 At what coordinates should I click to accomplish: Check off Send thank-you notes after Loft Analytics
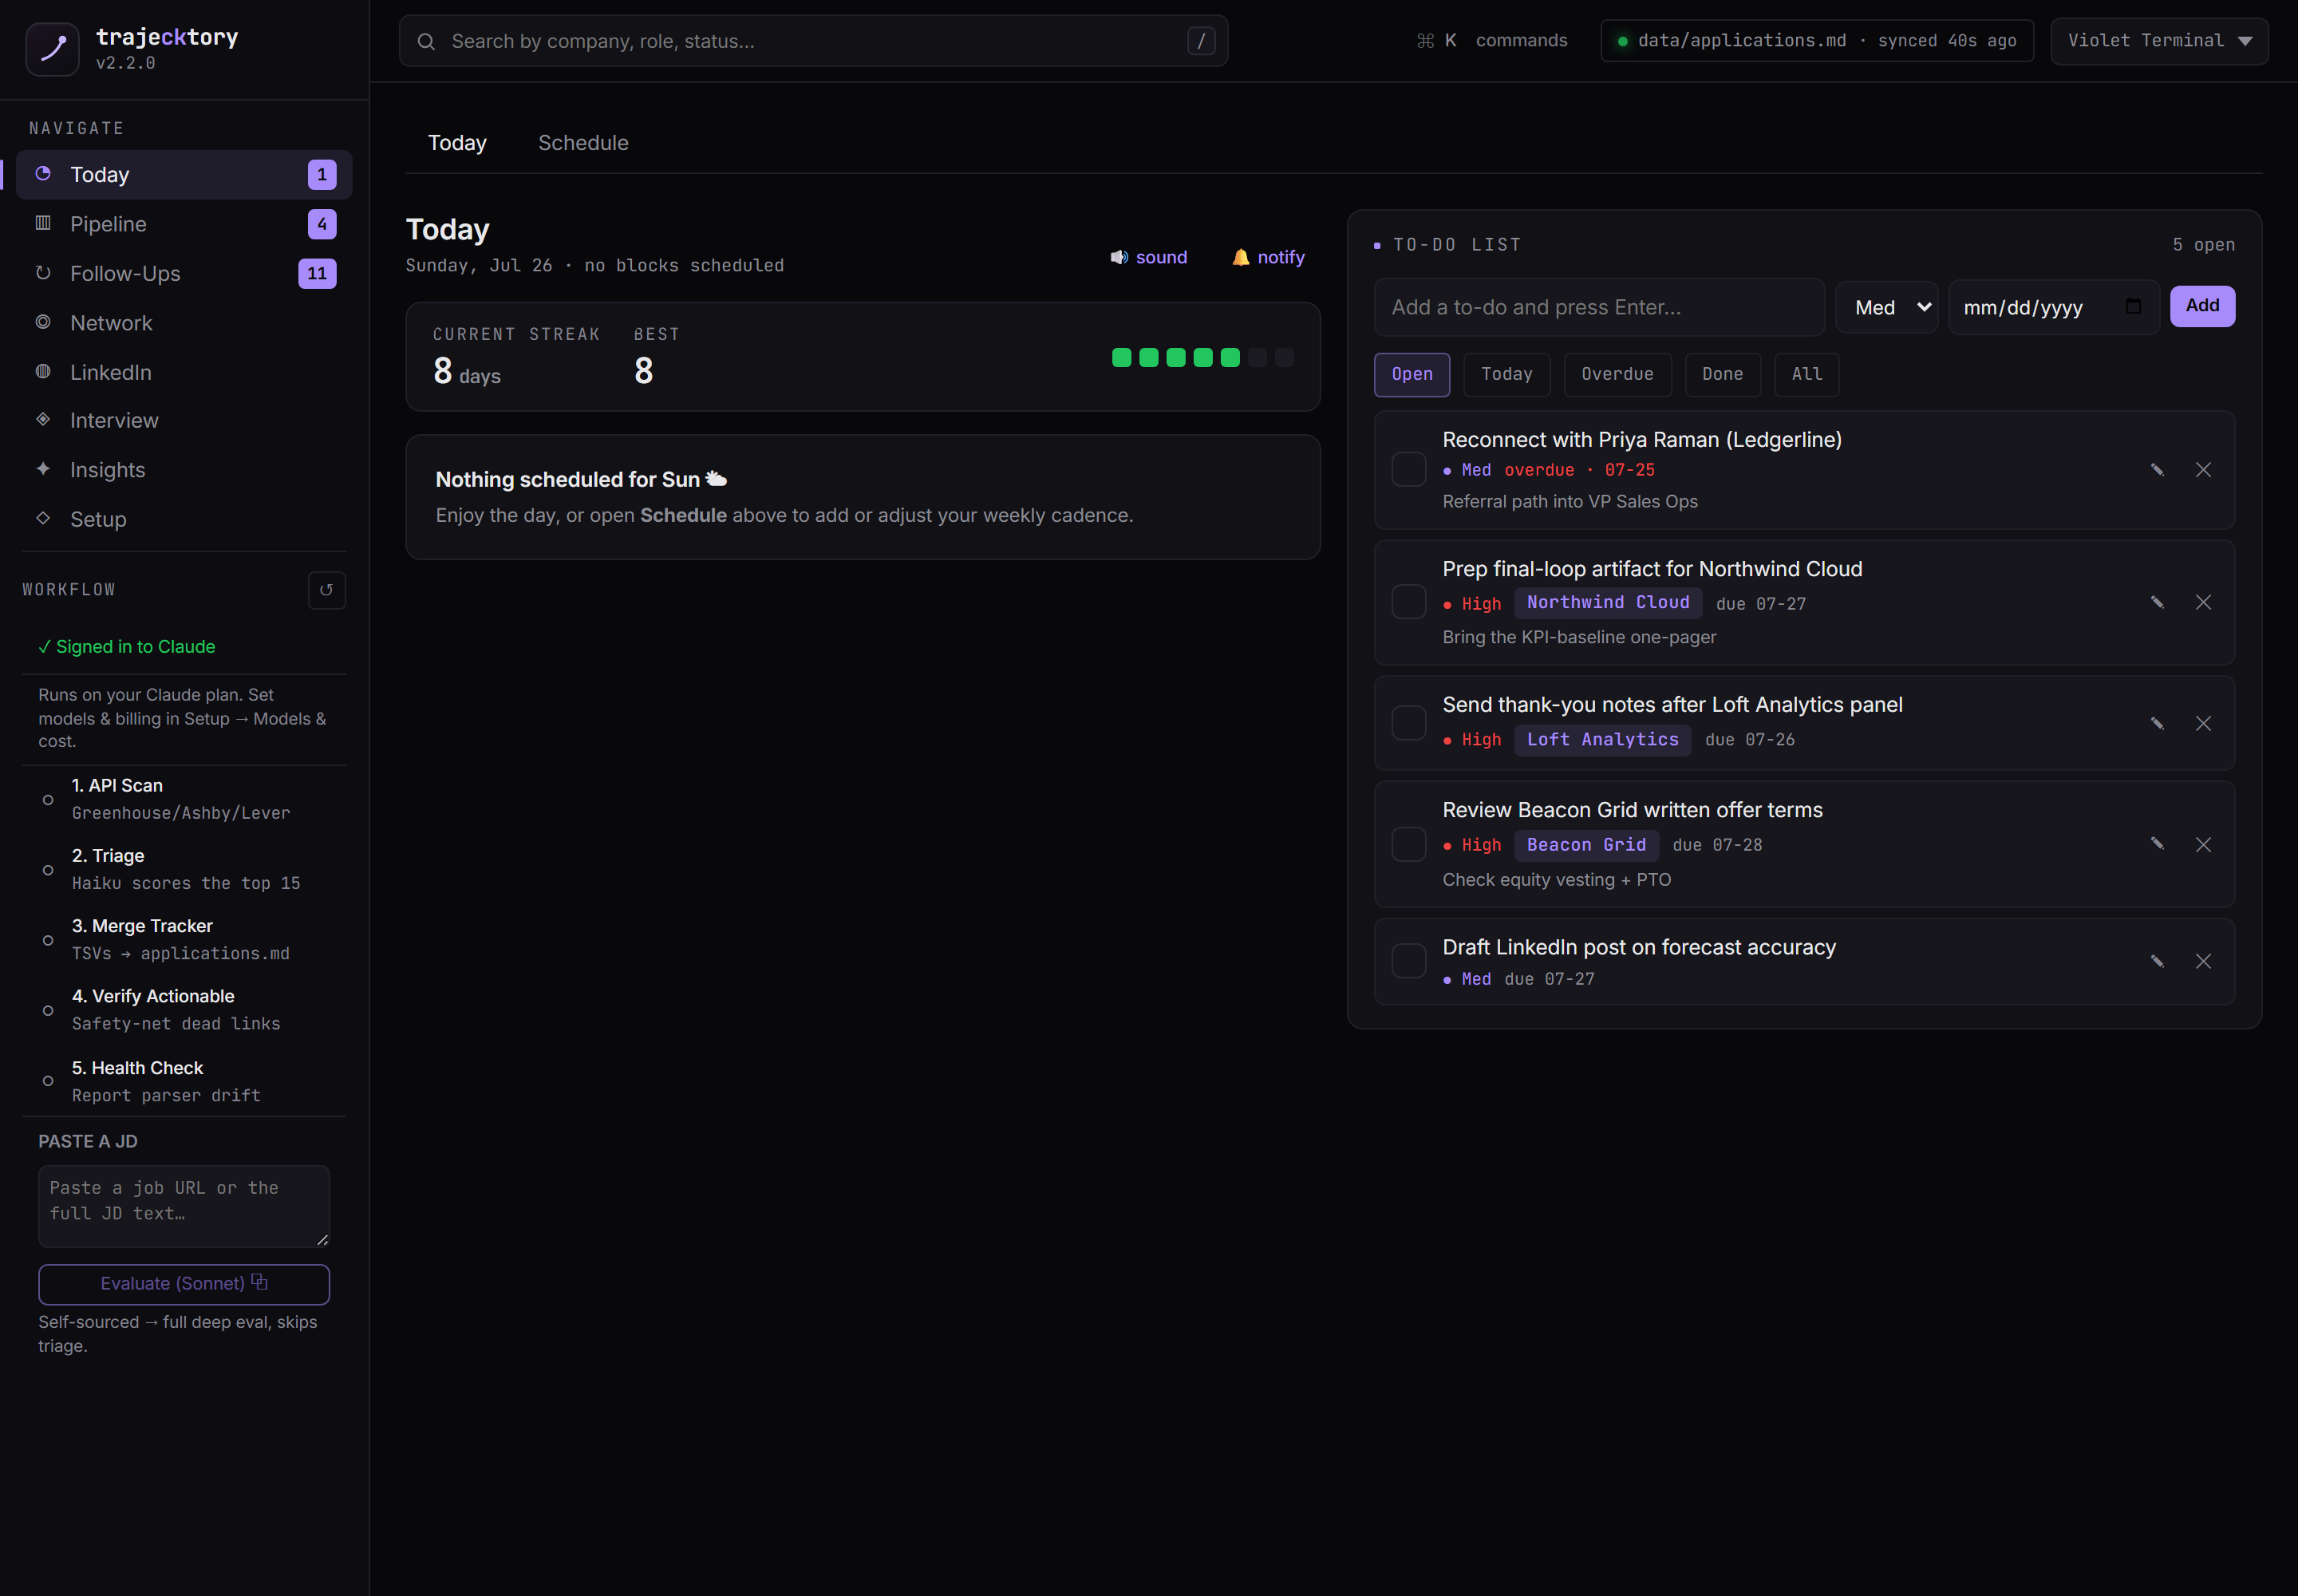(1409, 723)
